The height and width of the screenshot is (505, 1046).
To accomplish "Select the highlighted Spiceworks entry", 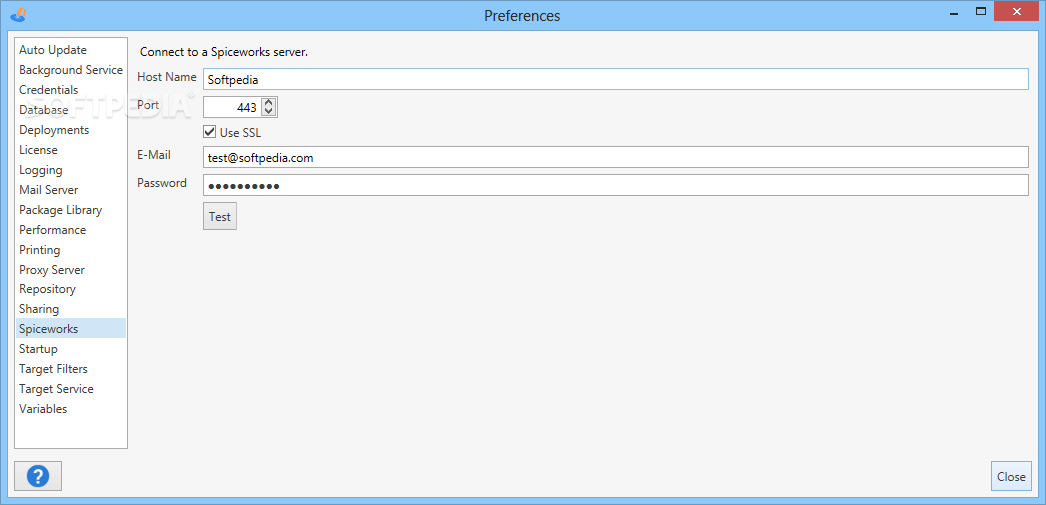I will point(71,329).
